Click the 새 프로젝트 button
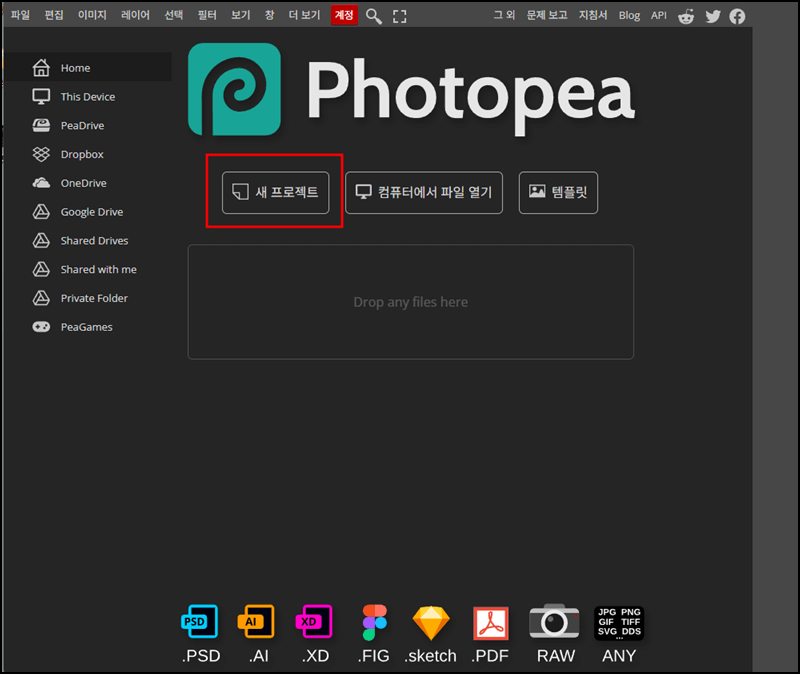Viewport: 800px width, 674px height. click(x=276, y=192)
